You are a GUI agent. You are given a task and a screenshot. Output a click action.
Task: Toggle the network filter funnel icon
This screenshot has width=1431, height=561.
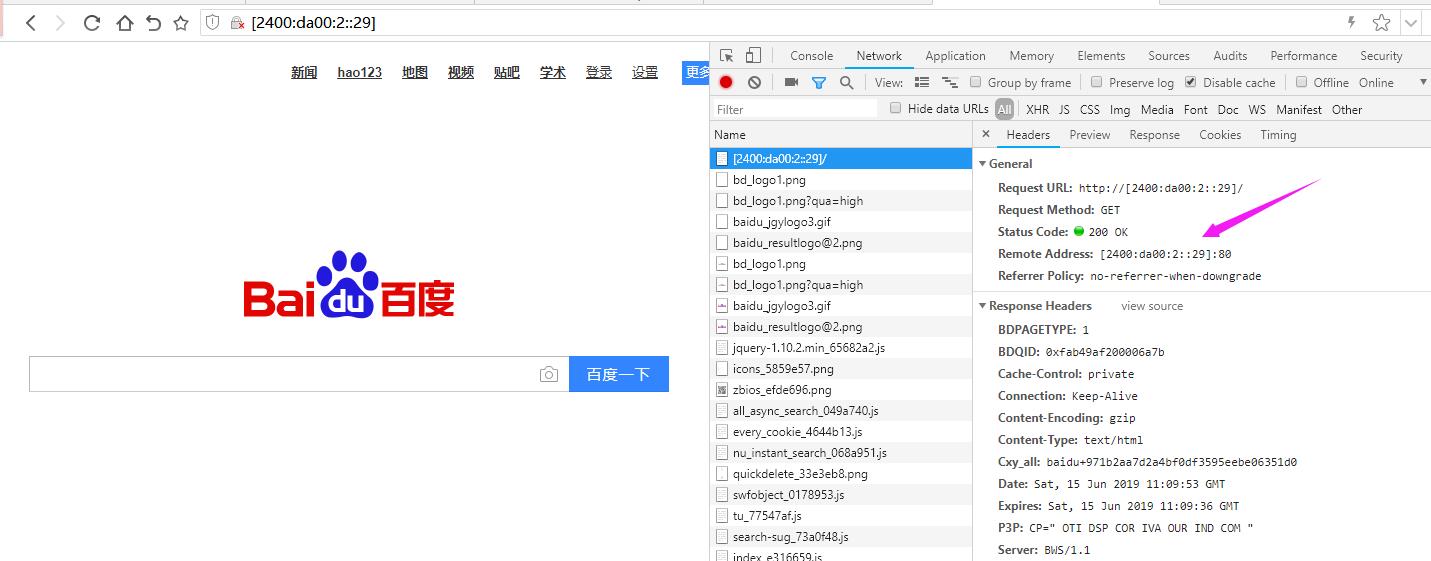click(x=819, y=82)
